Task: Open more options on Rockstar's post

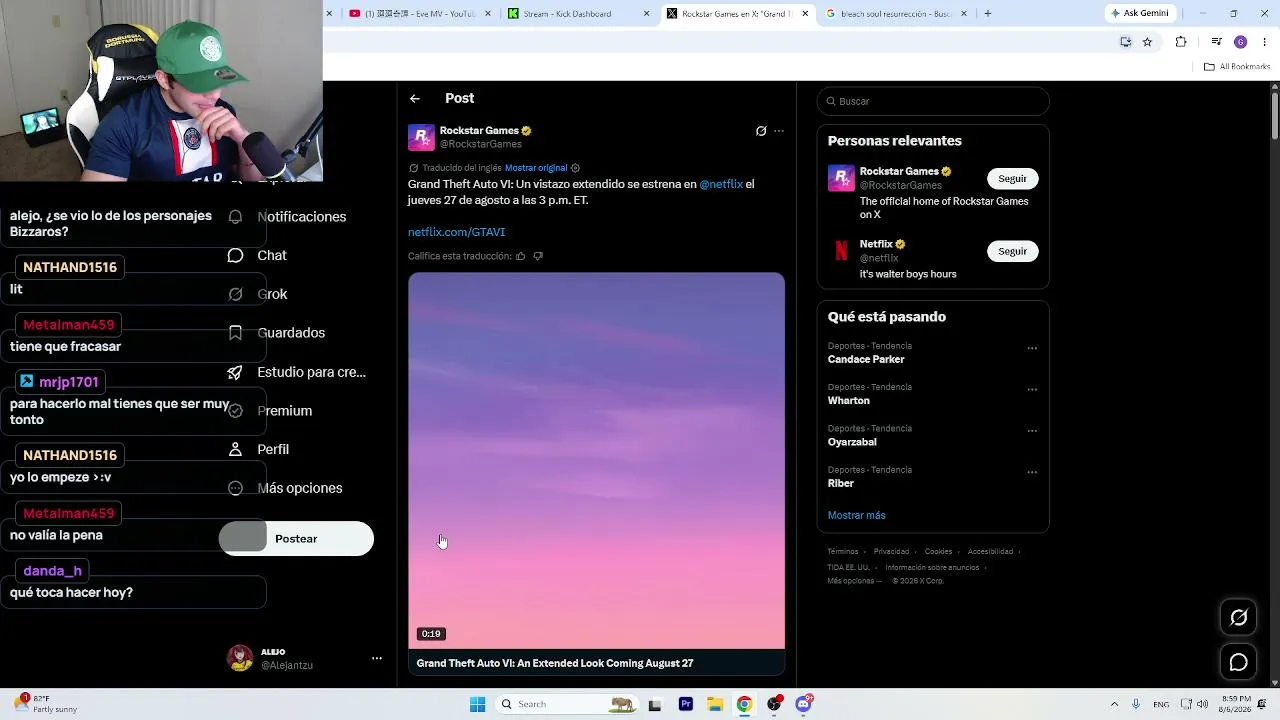Action: pos(779,131)
